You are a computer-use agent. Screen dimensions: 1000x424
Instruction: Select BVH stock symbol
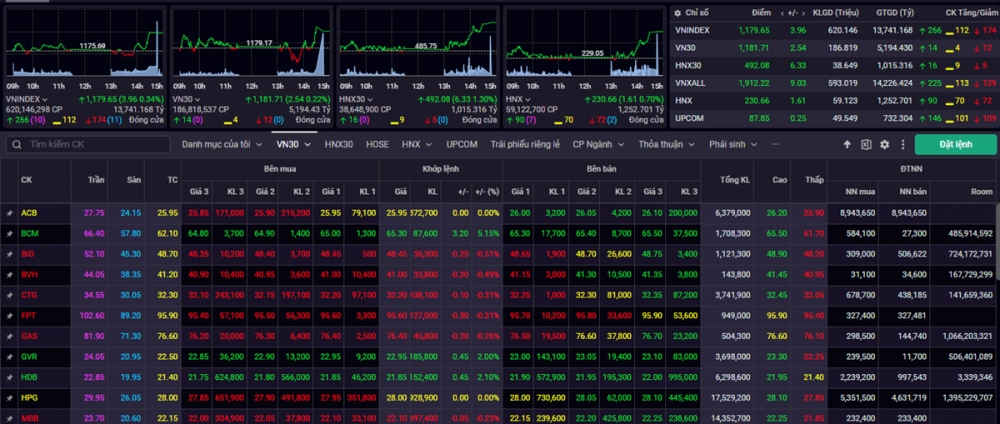coord(29,275)
